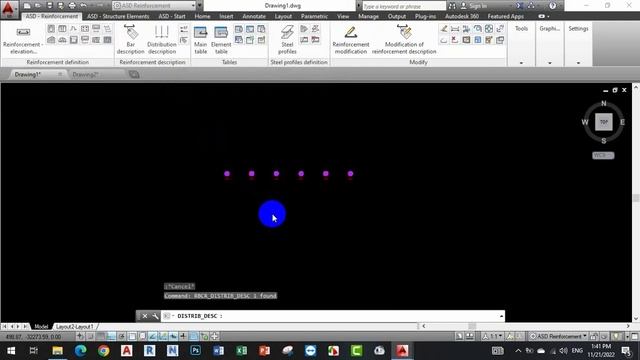Click the coordinates readout in status bar
This screenshot has height=360, width=640.
point(34,336)
